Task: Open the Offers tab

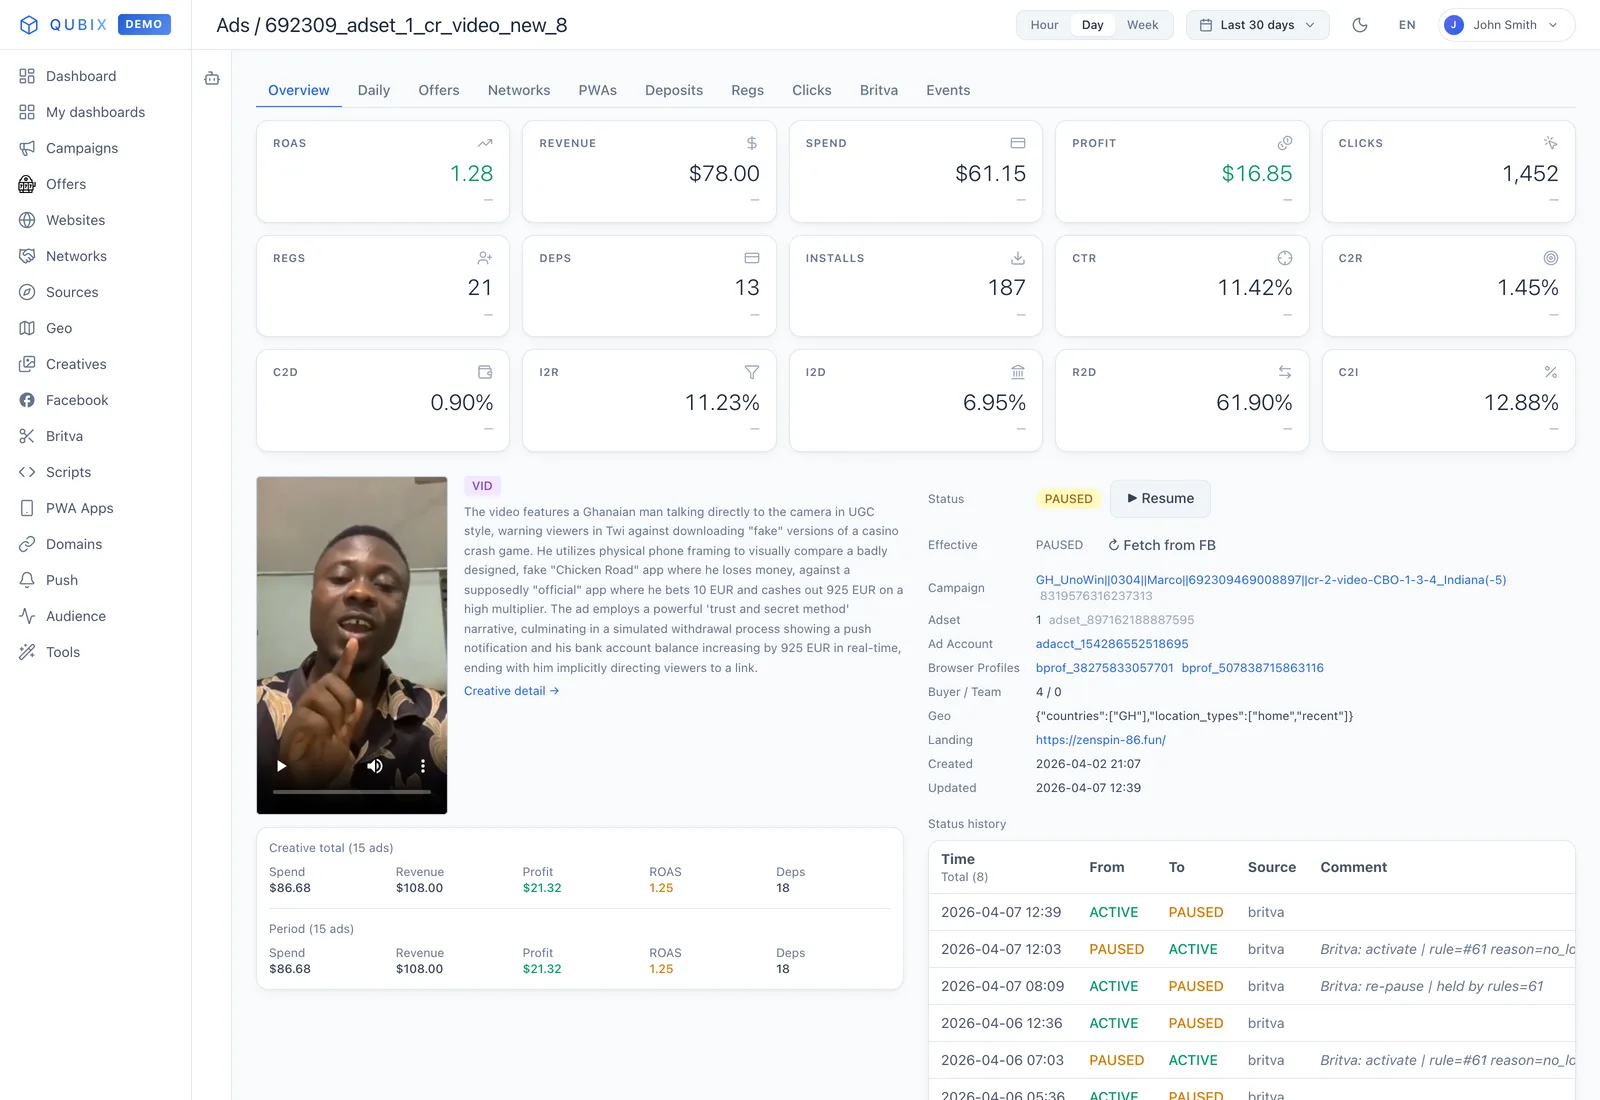Action: tap(439, 90)
